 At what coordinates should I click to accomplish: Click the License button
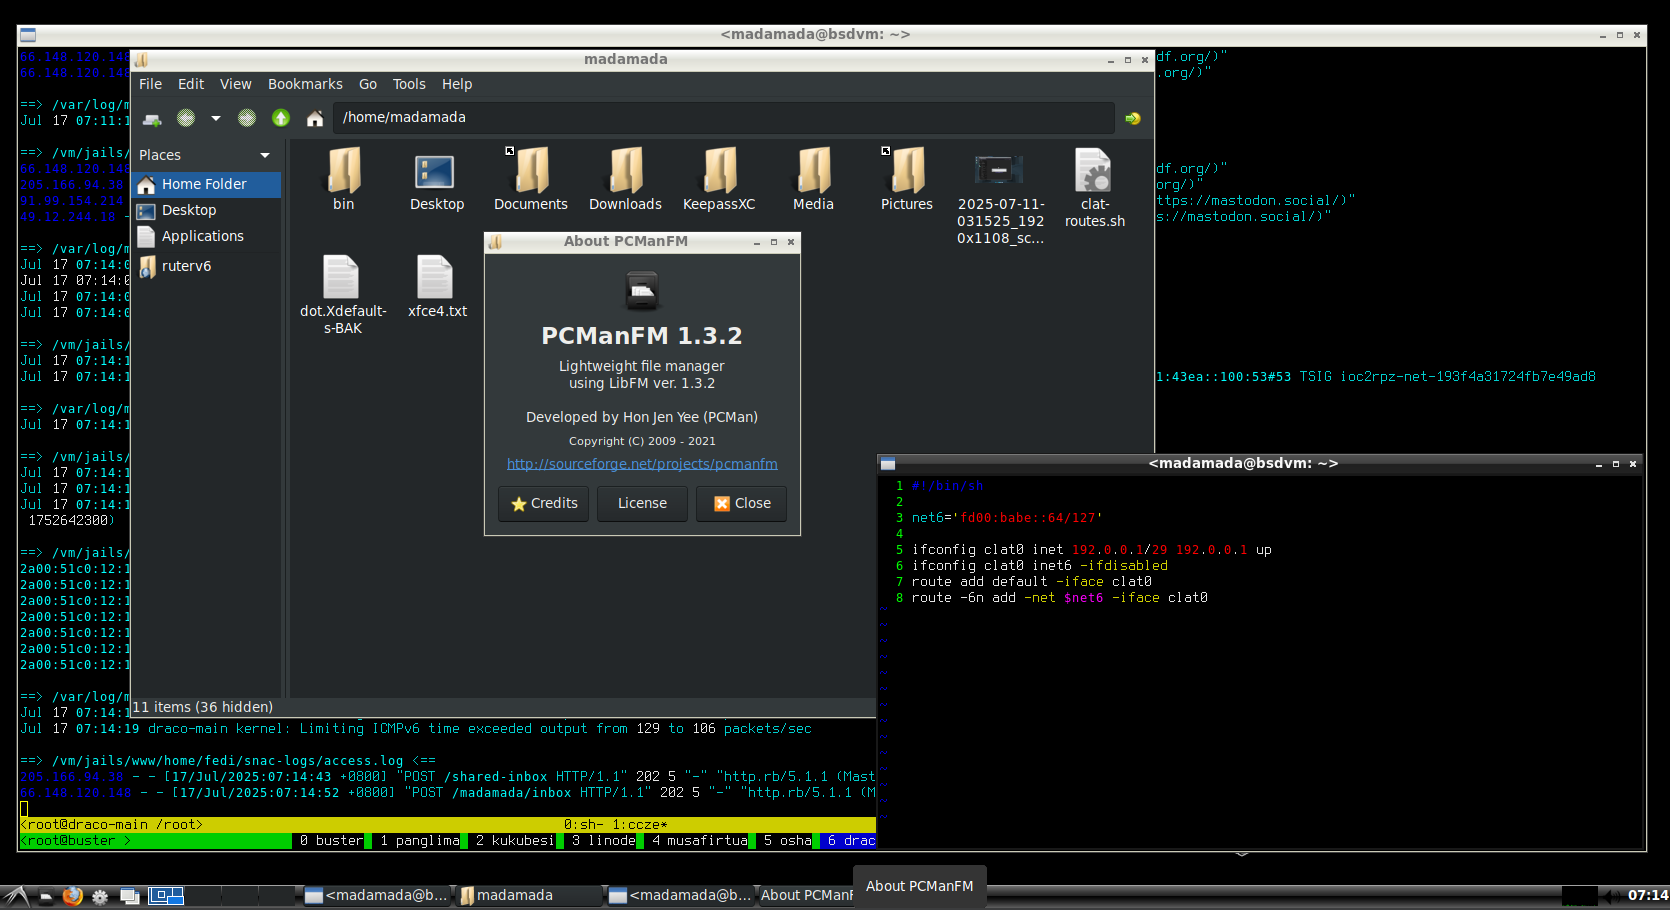642,504
